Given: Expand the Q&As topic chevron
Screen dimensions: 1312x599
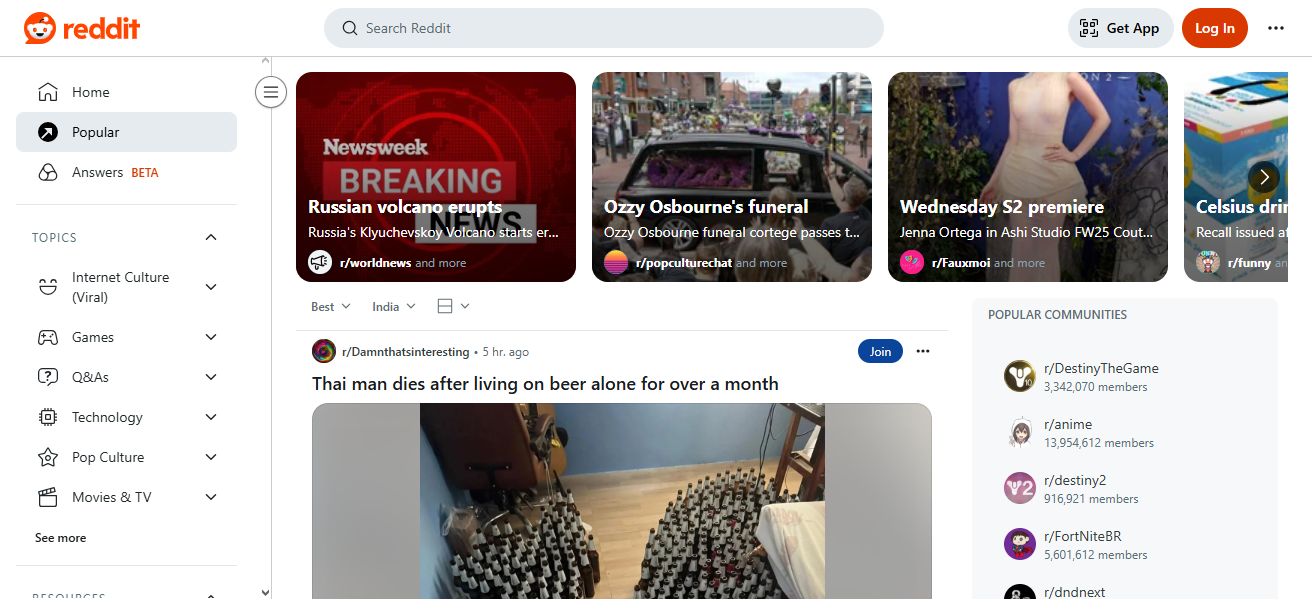Looking at the screenshot, I should [x=211, y=377].
